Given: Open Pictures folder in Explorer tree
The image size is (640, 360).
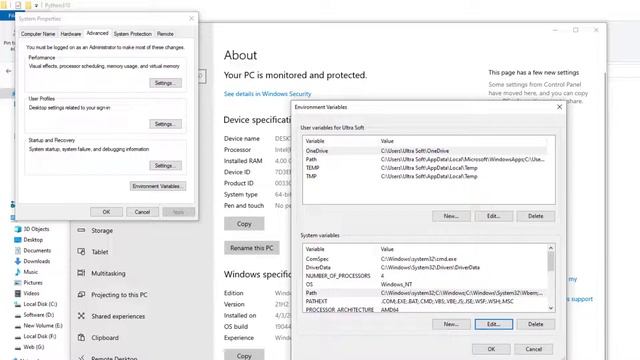Looking at the screenshot, I should (33, 282).
